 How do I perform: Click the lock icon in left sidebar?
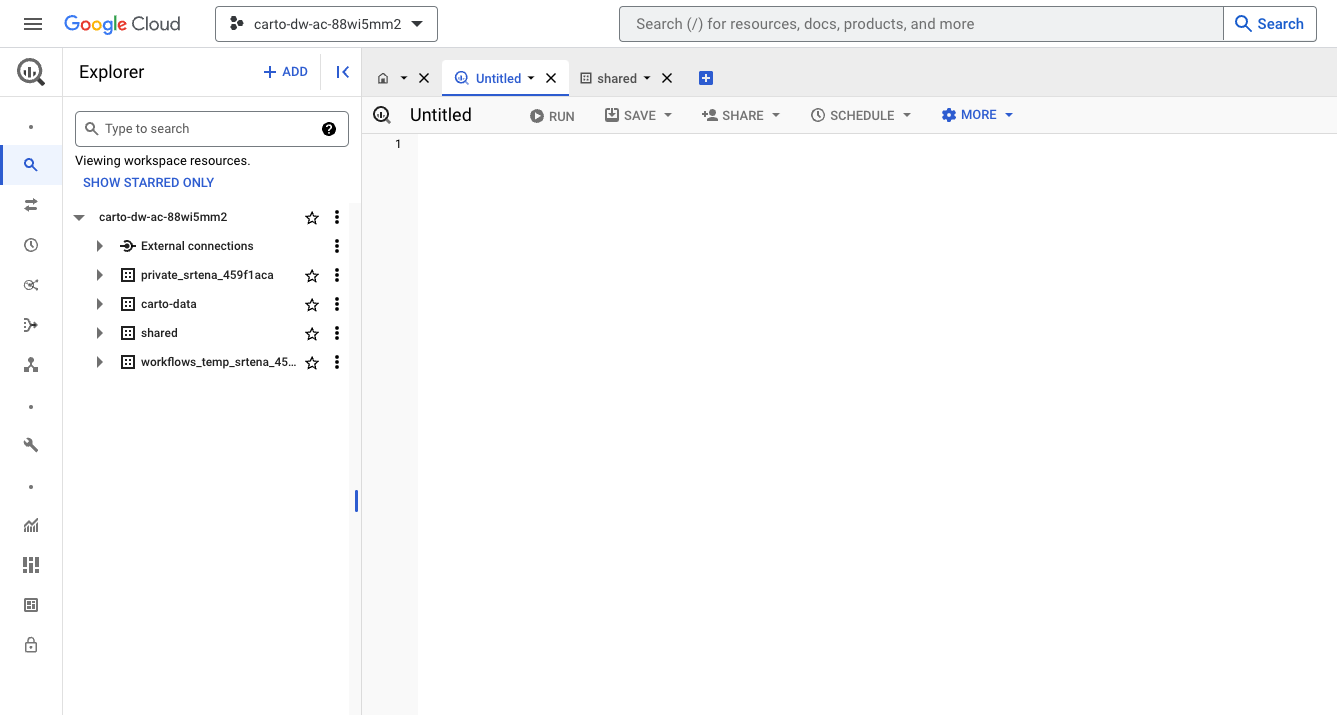31,645
